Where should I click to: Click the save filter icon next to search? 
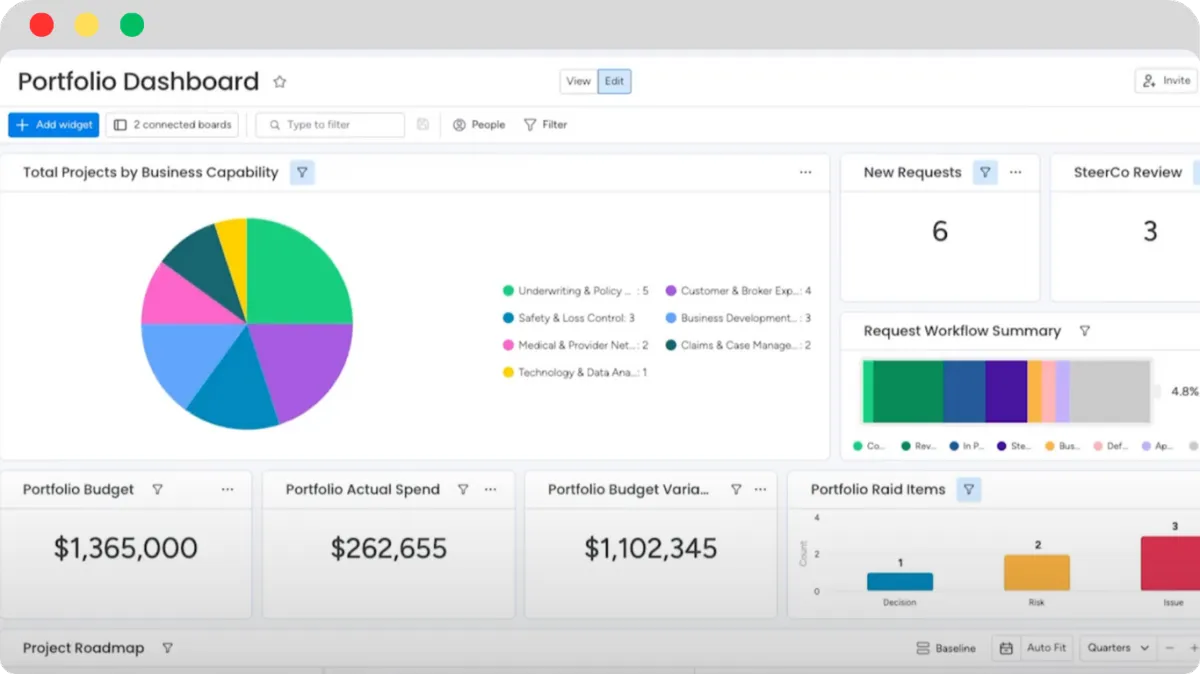(423, 125)
